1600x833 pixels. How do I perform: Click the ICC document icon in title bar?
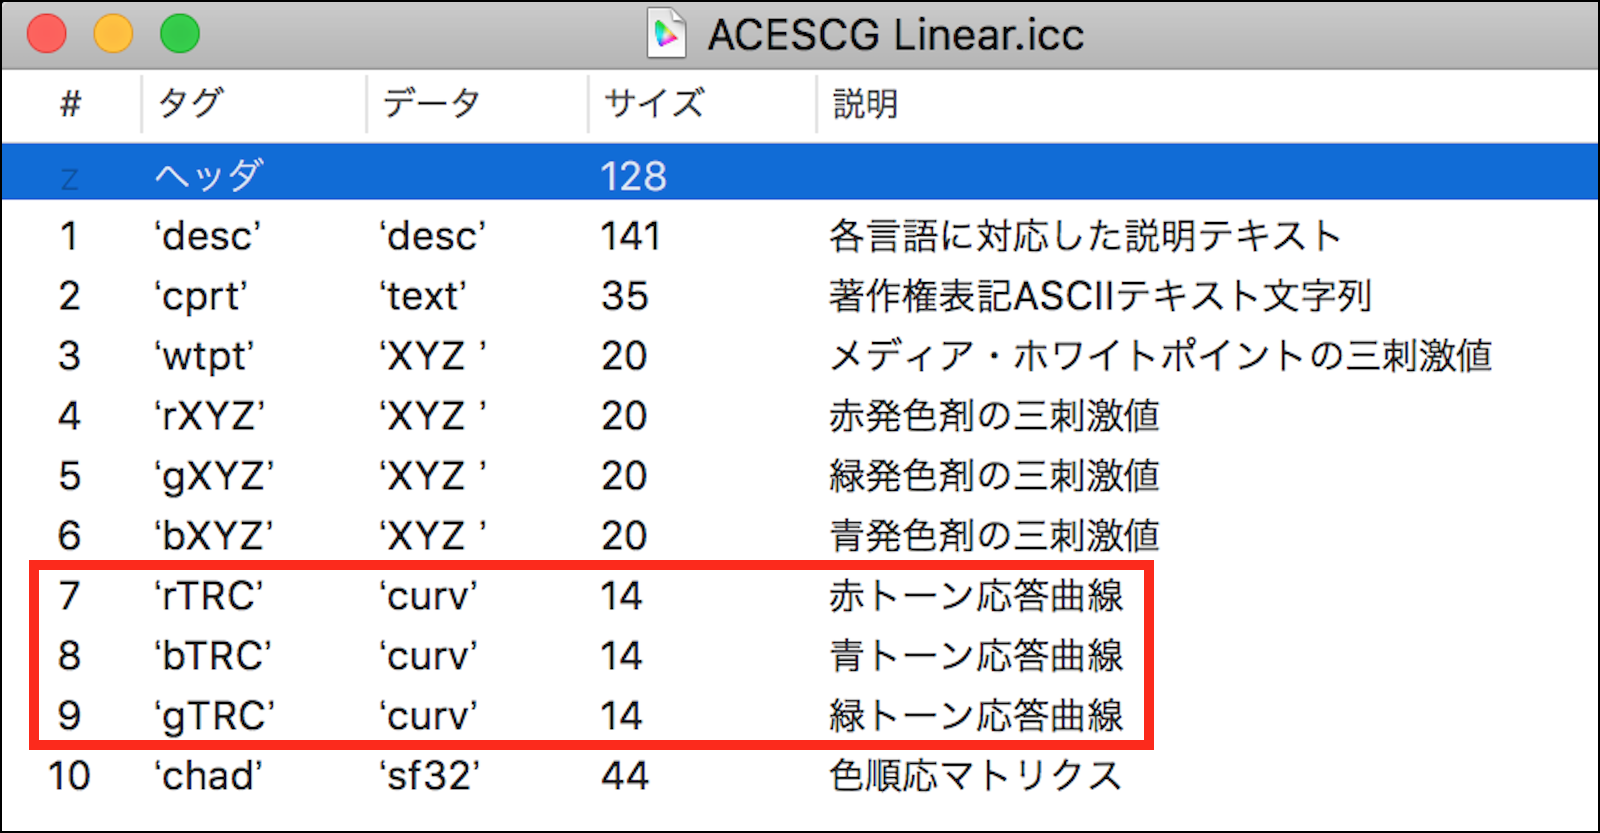tap(666, 34)
